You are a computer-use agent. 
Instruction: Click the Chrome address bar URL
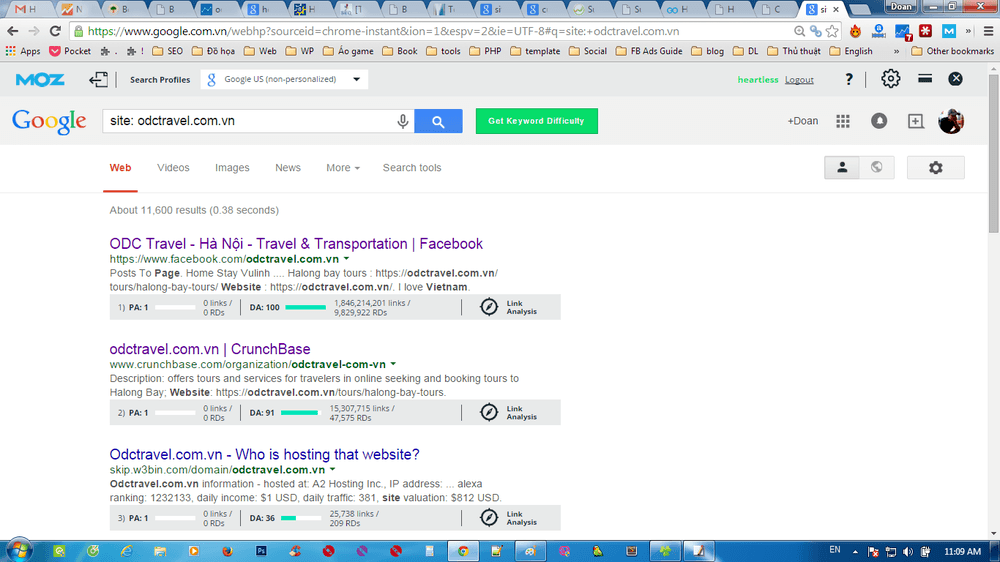click(x=383, y=31)
